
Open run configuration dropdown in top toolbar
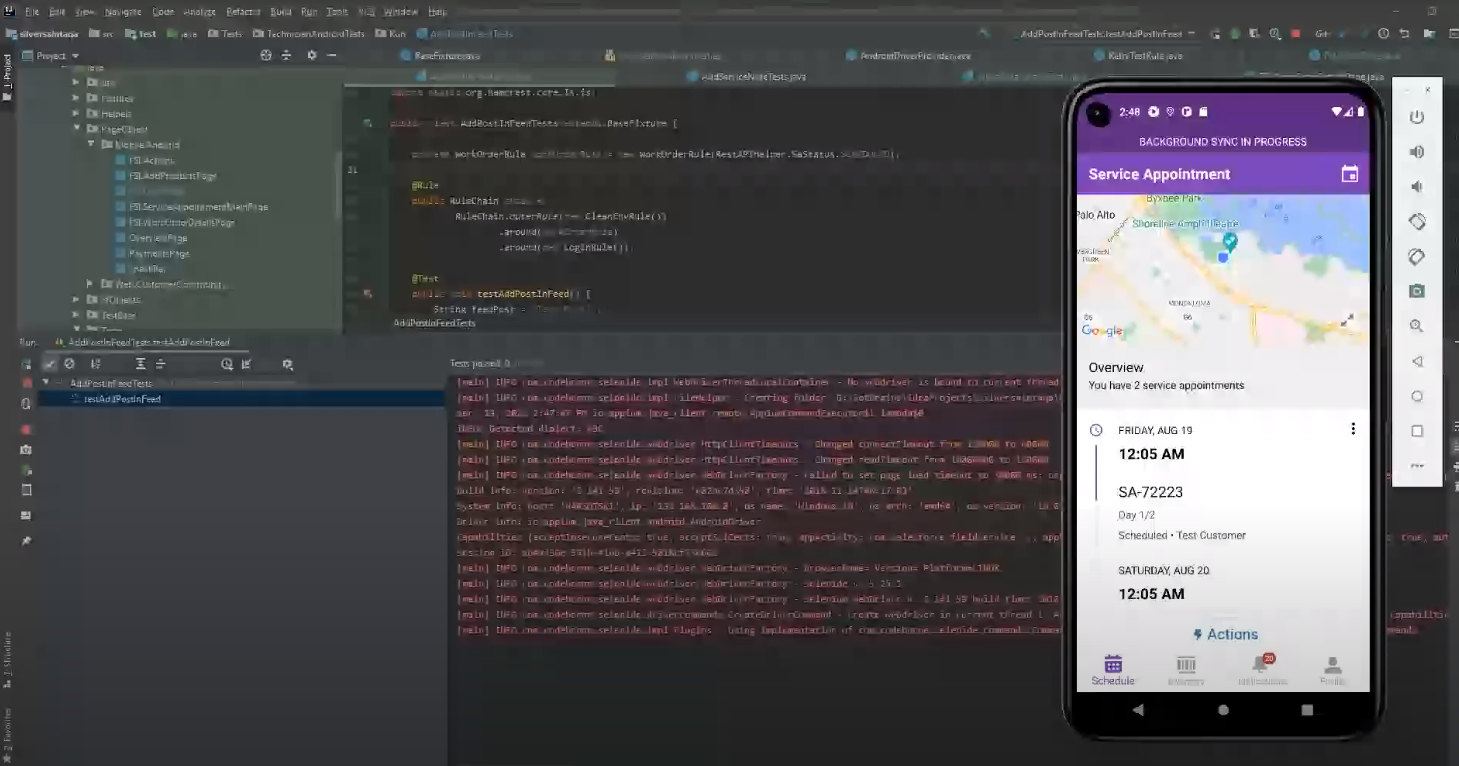1107,33
